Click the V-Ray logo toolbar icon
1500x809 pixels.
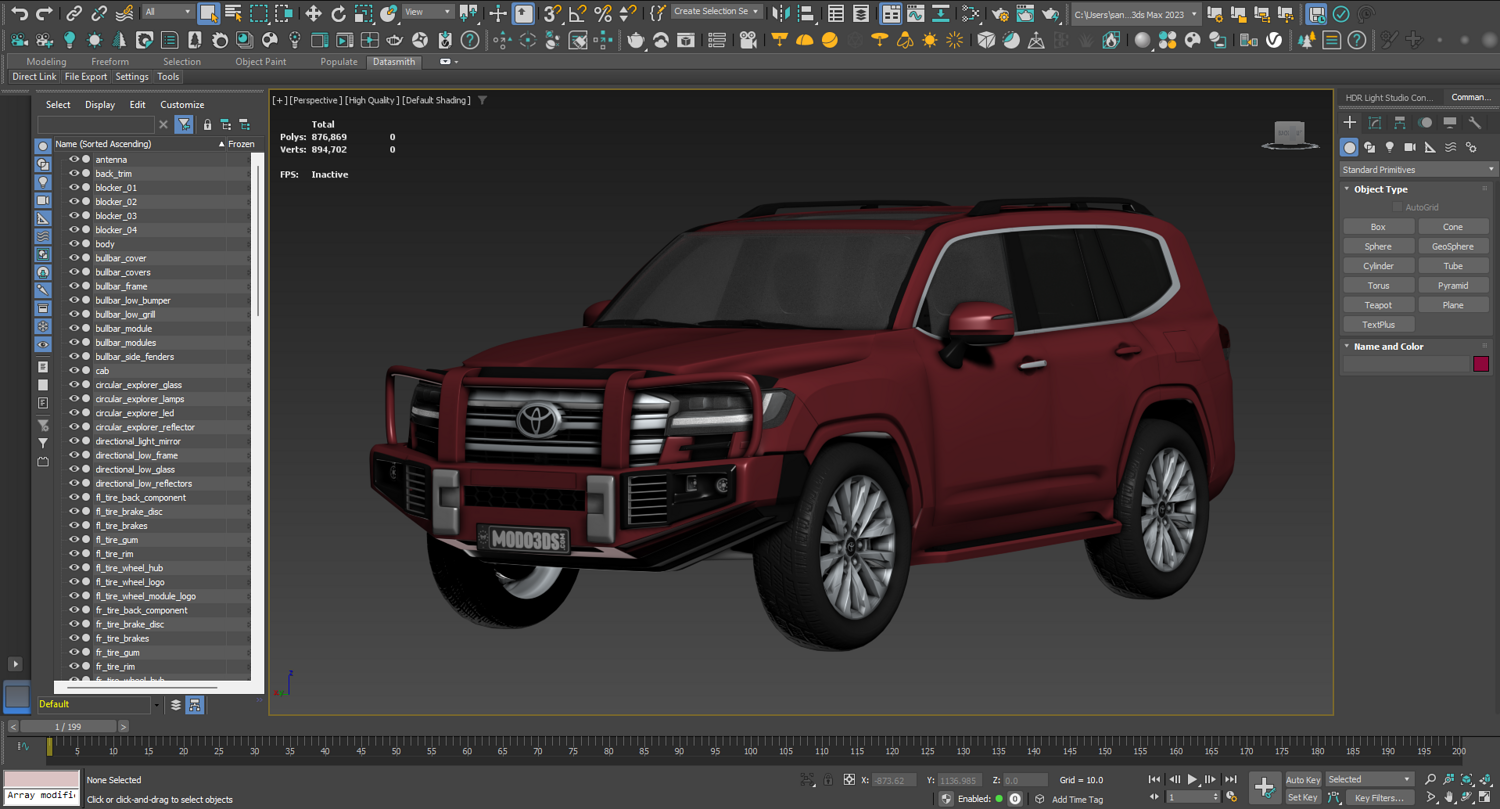[x=1274, y=40]
